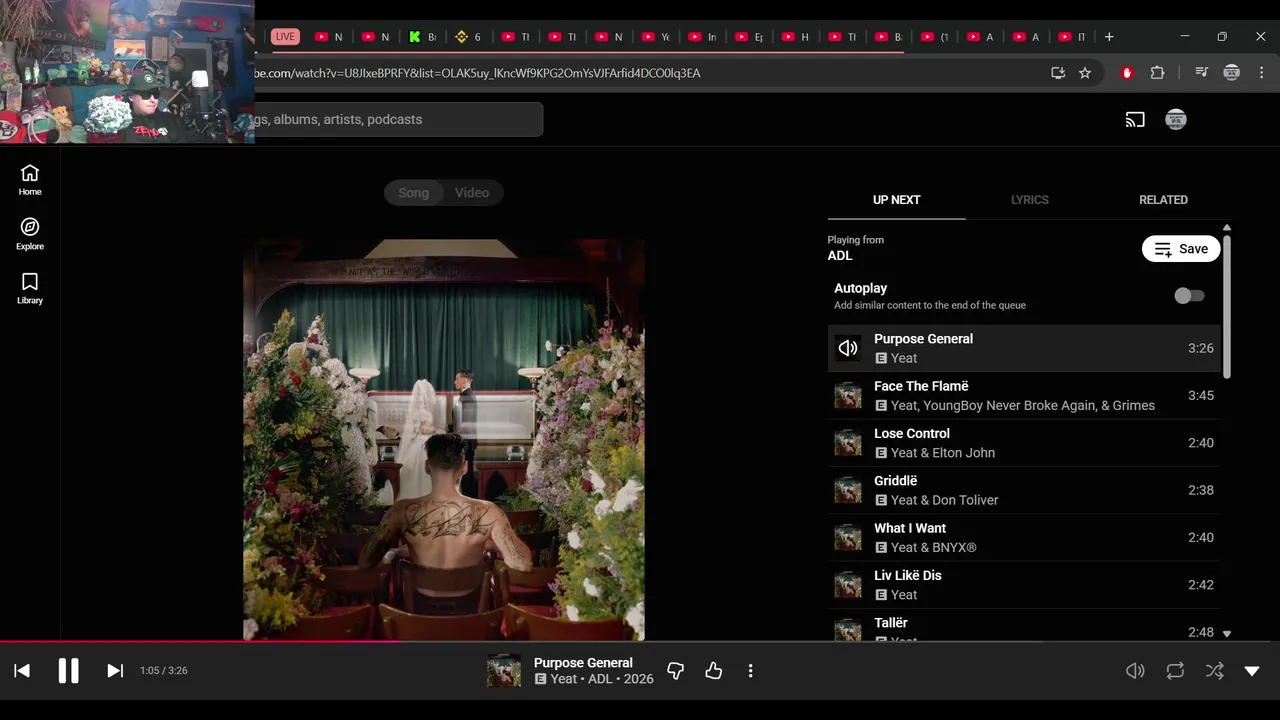Image resolution: width=1280 pixels, height=720 pixels.
Task: Click the large album artwork
Action: 444,439
